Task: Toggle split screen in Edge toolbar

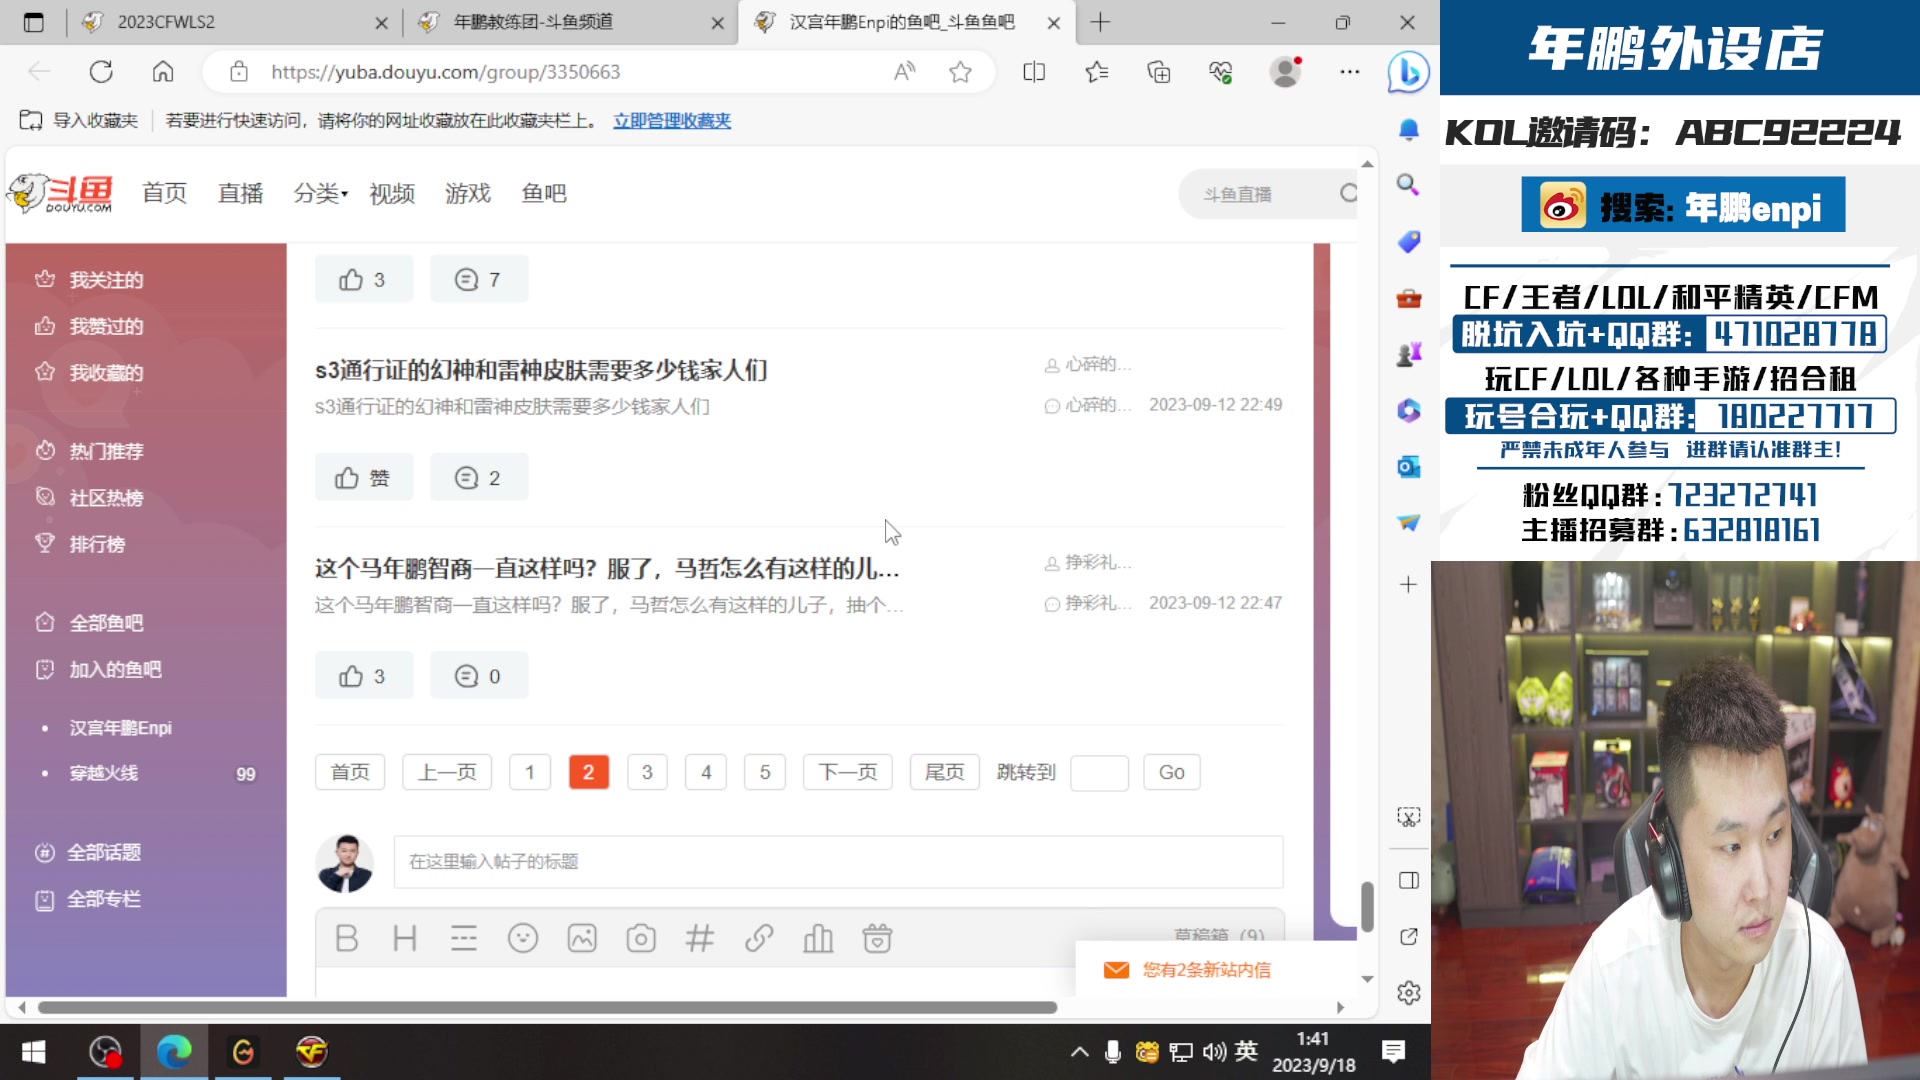Action: (x=1034, y=72)
